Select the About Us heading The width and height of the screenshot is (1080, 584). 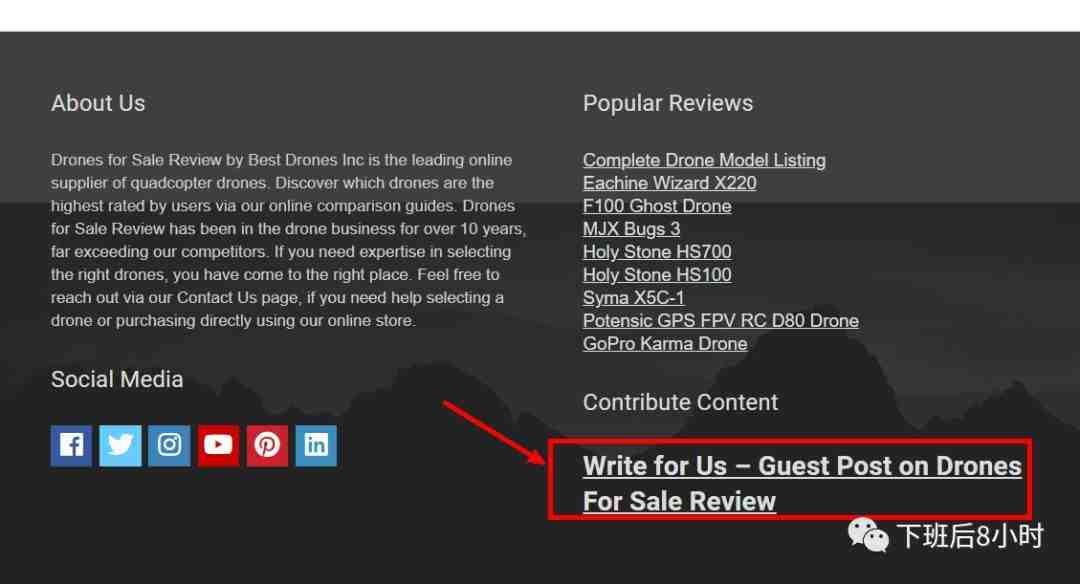click(98, 103)
